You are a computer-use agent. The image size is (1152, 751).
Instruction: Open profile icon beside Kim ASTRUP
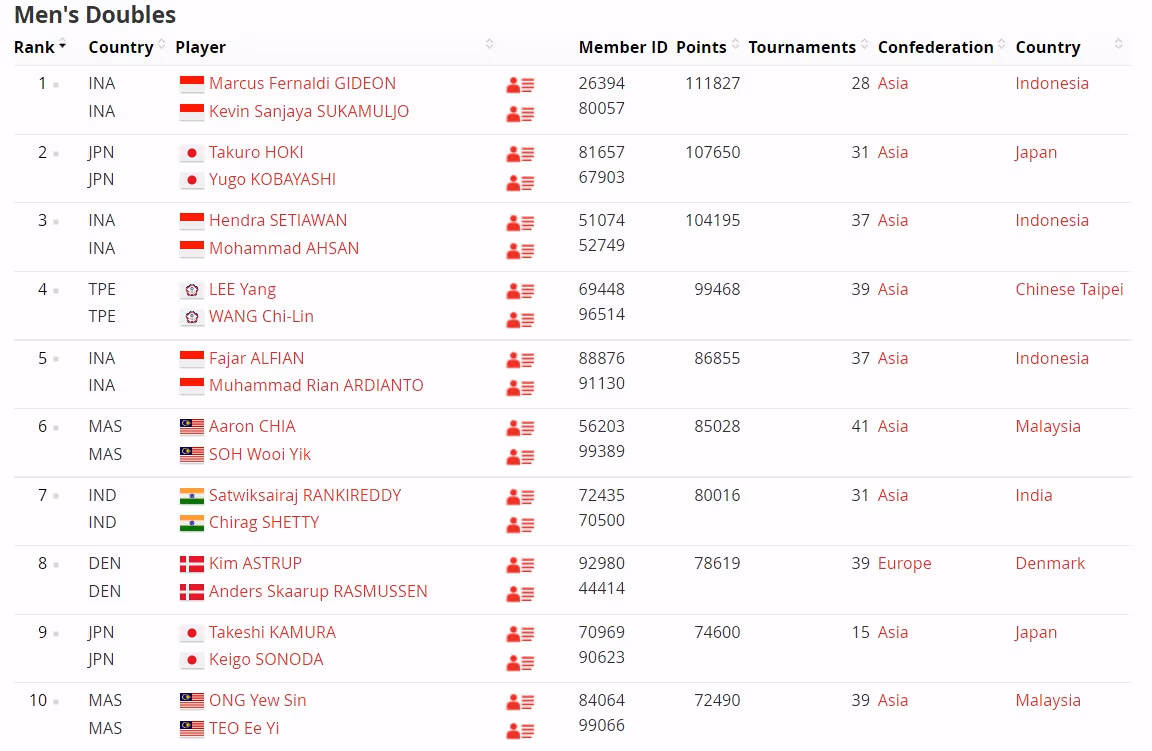point(520,565)
